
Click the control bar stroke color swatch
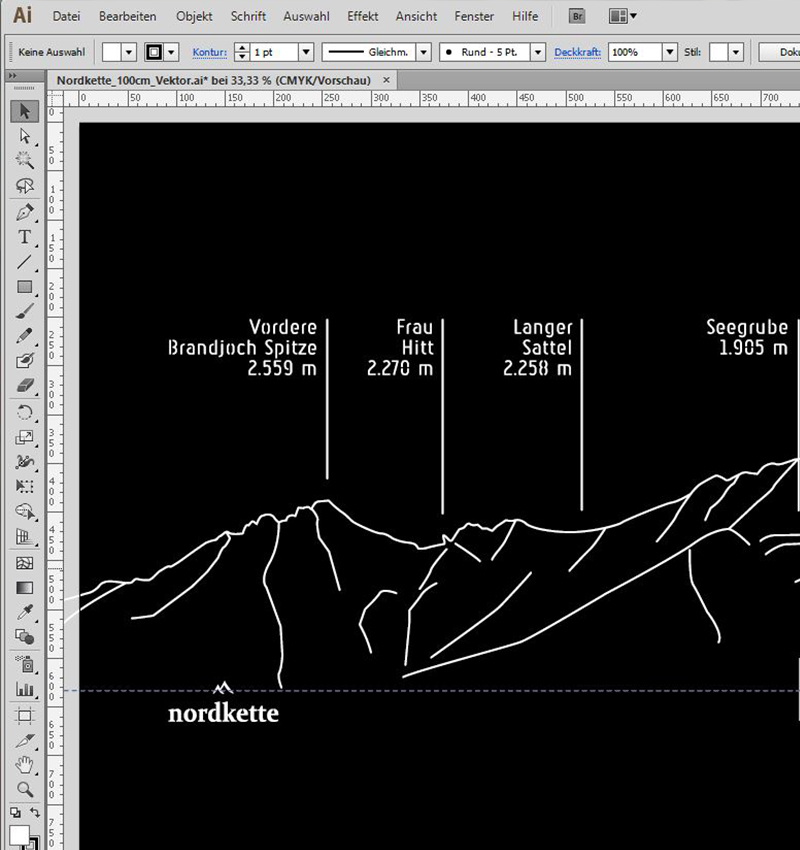154,53
